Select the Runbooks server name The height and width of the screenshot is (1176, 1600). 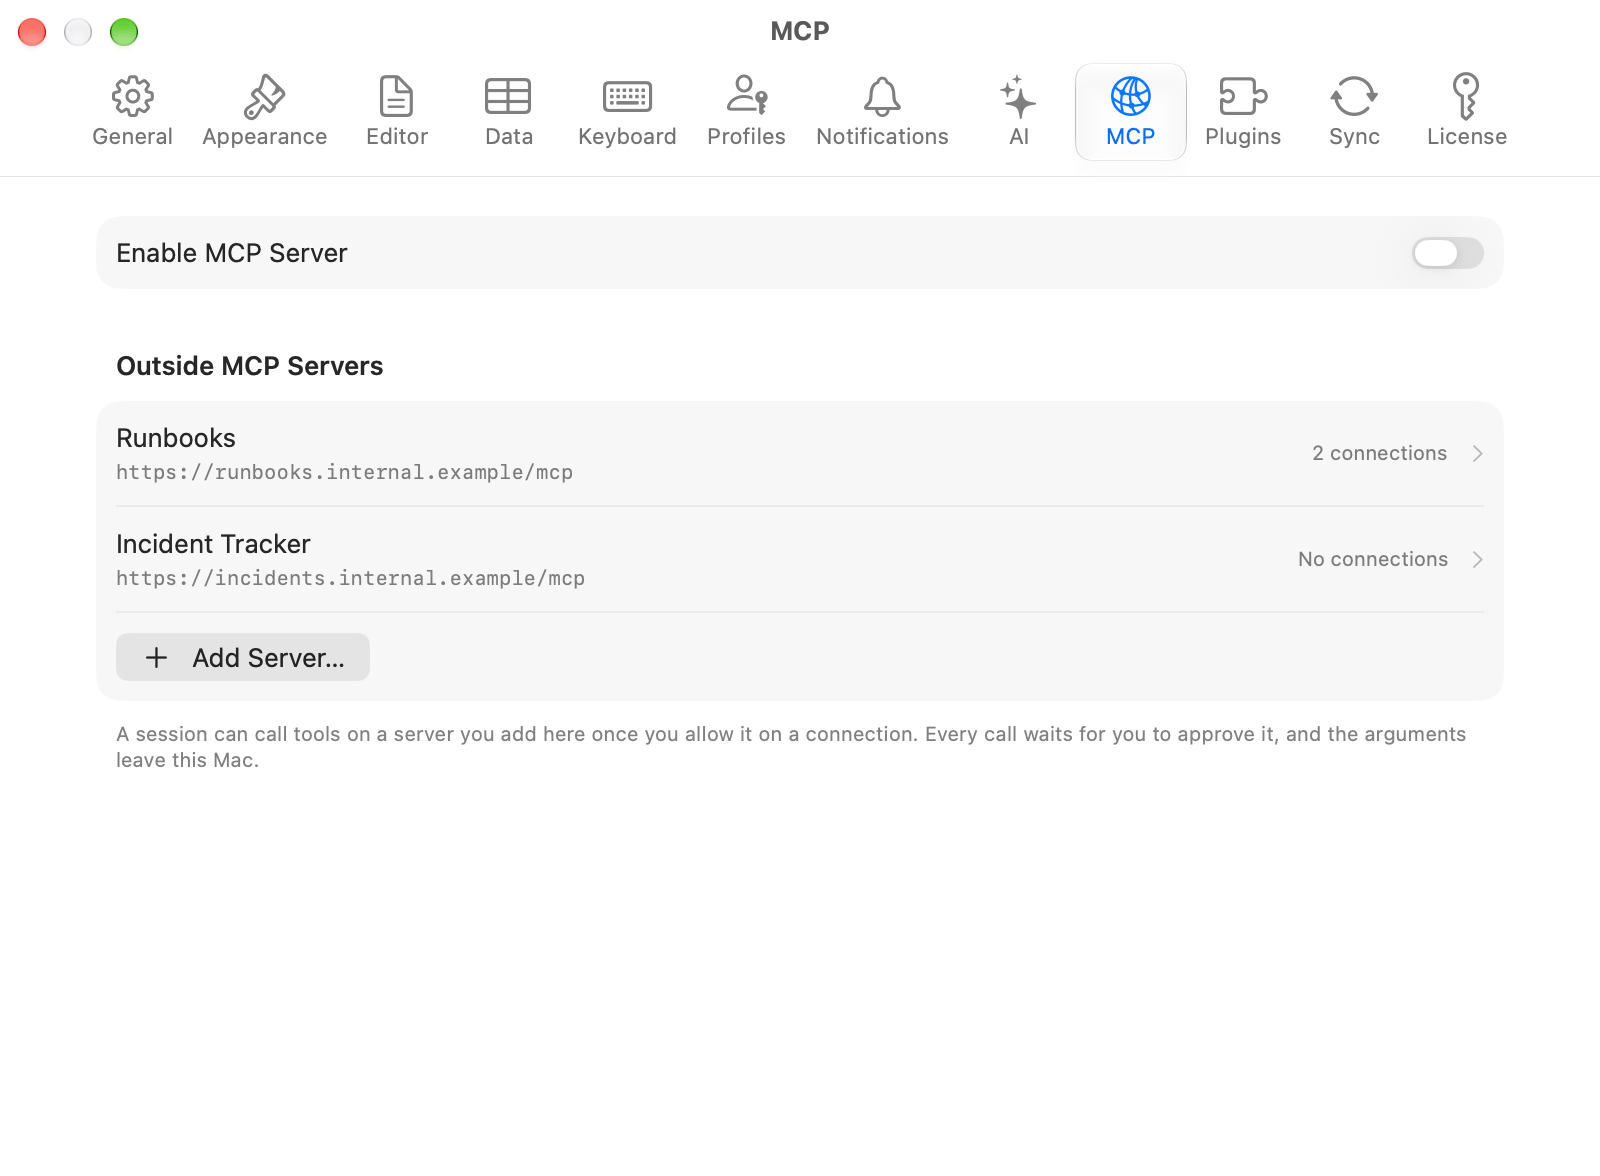(176, 438)
